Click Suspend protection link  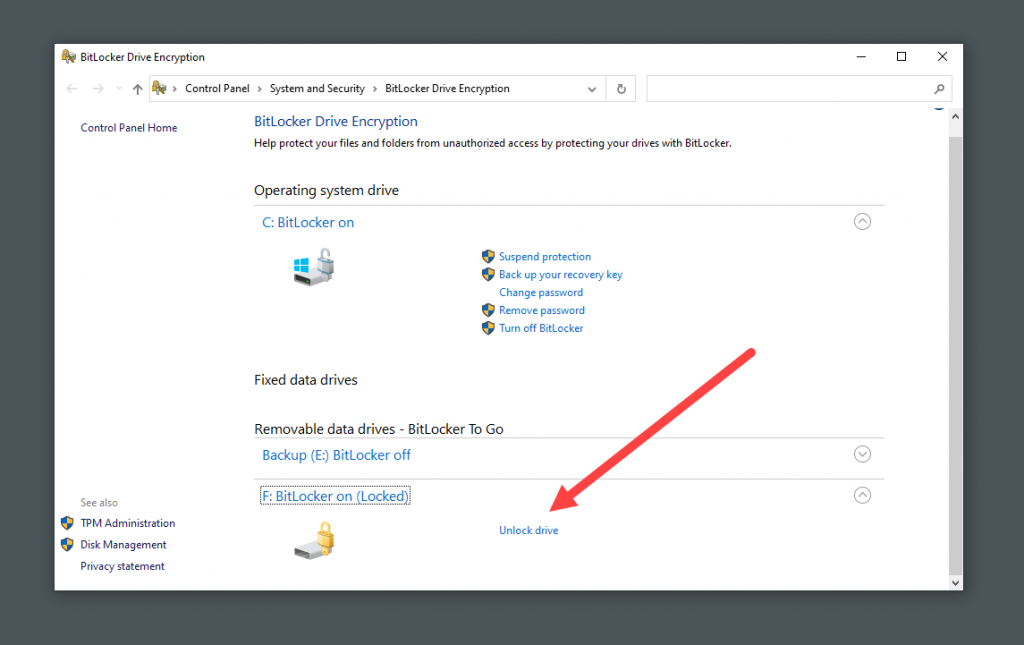click(545, 257)
